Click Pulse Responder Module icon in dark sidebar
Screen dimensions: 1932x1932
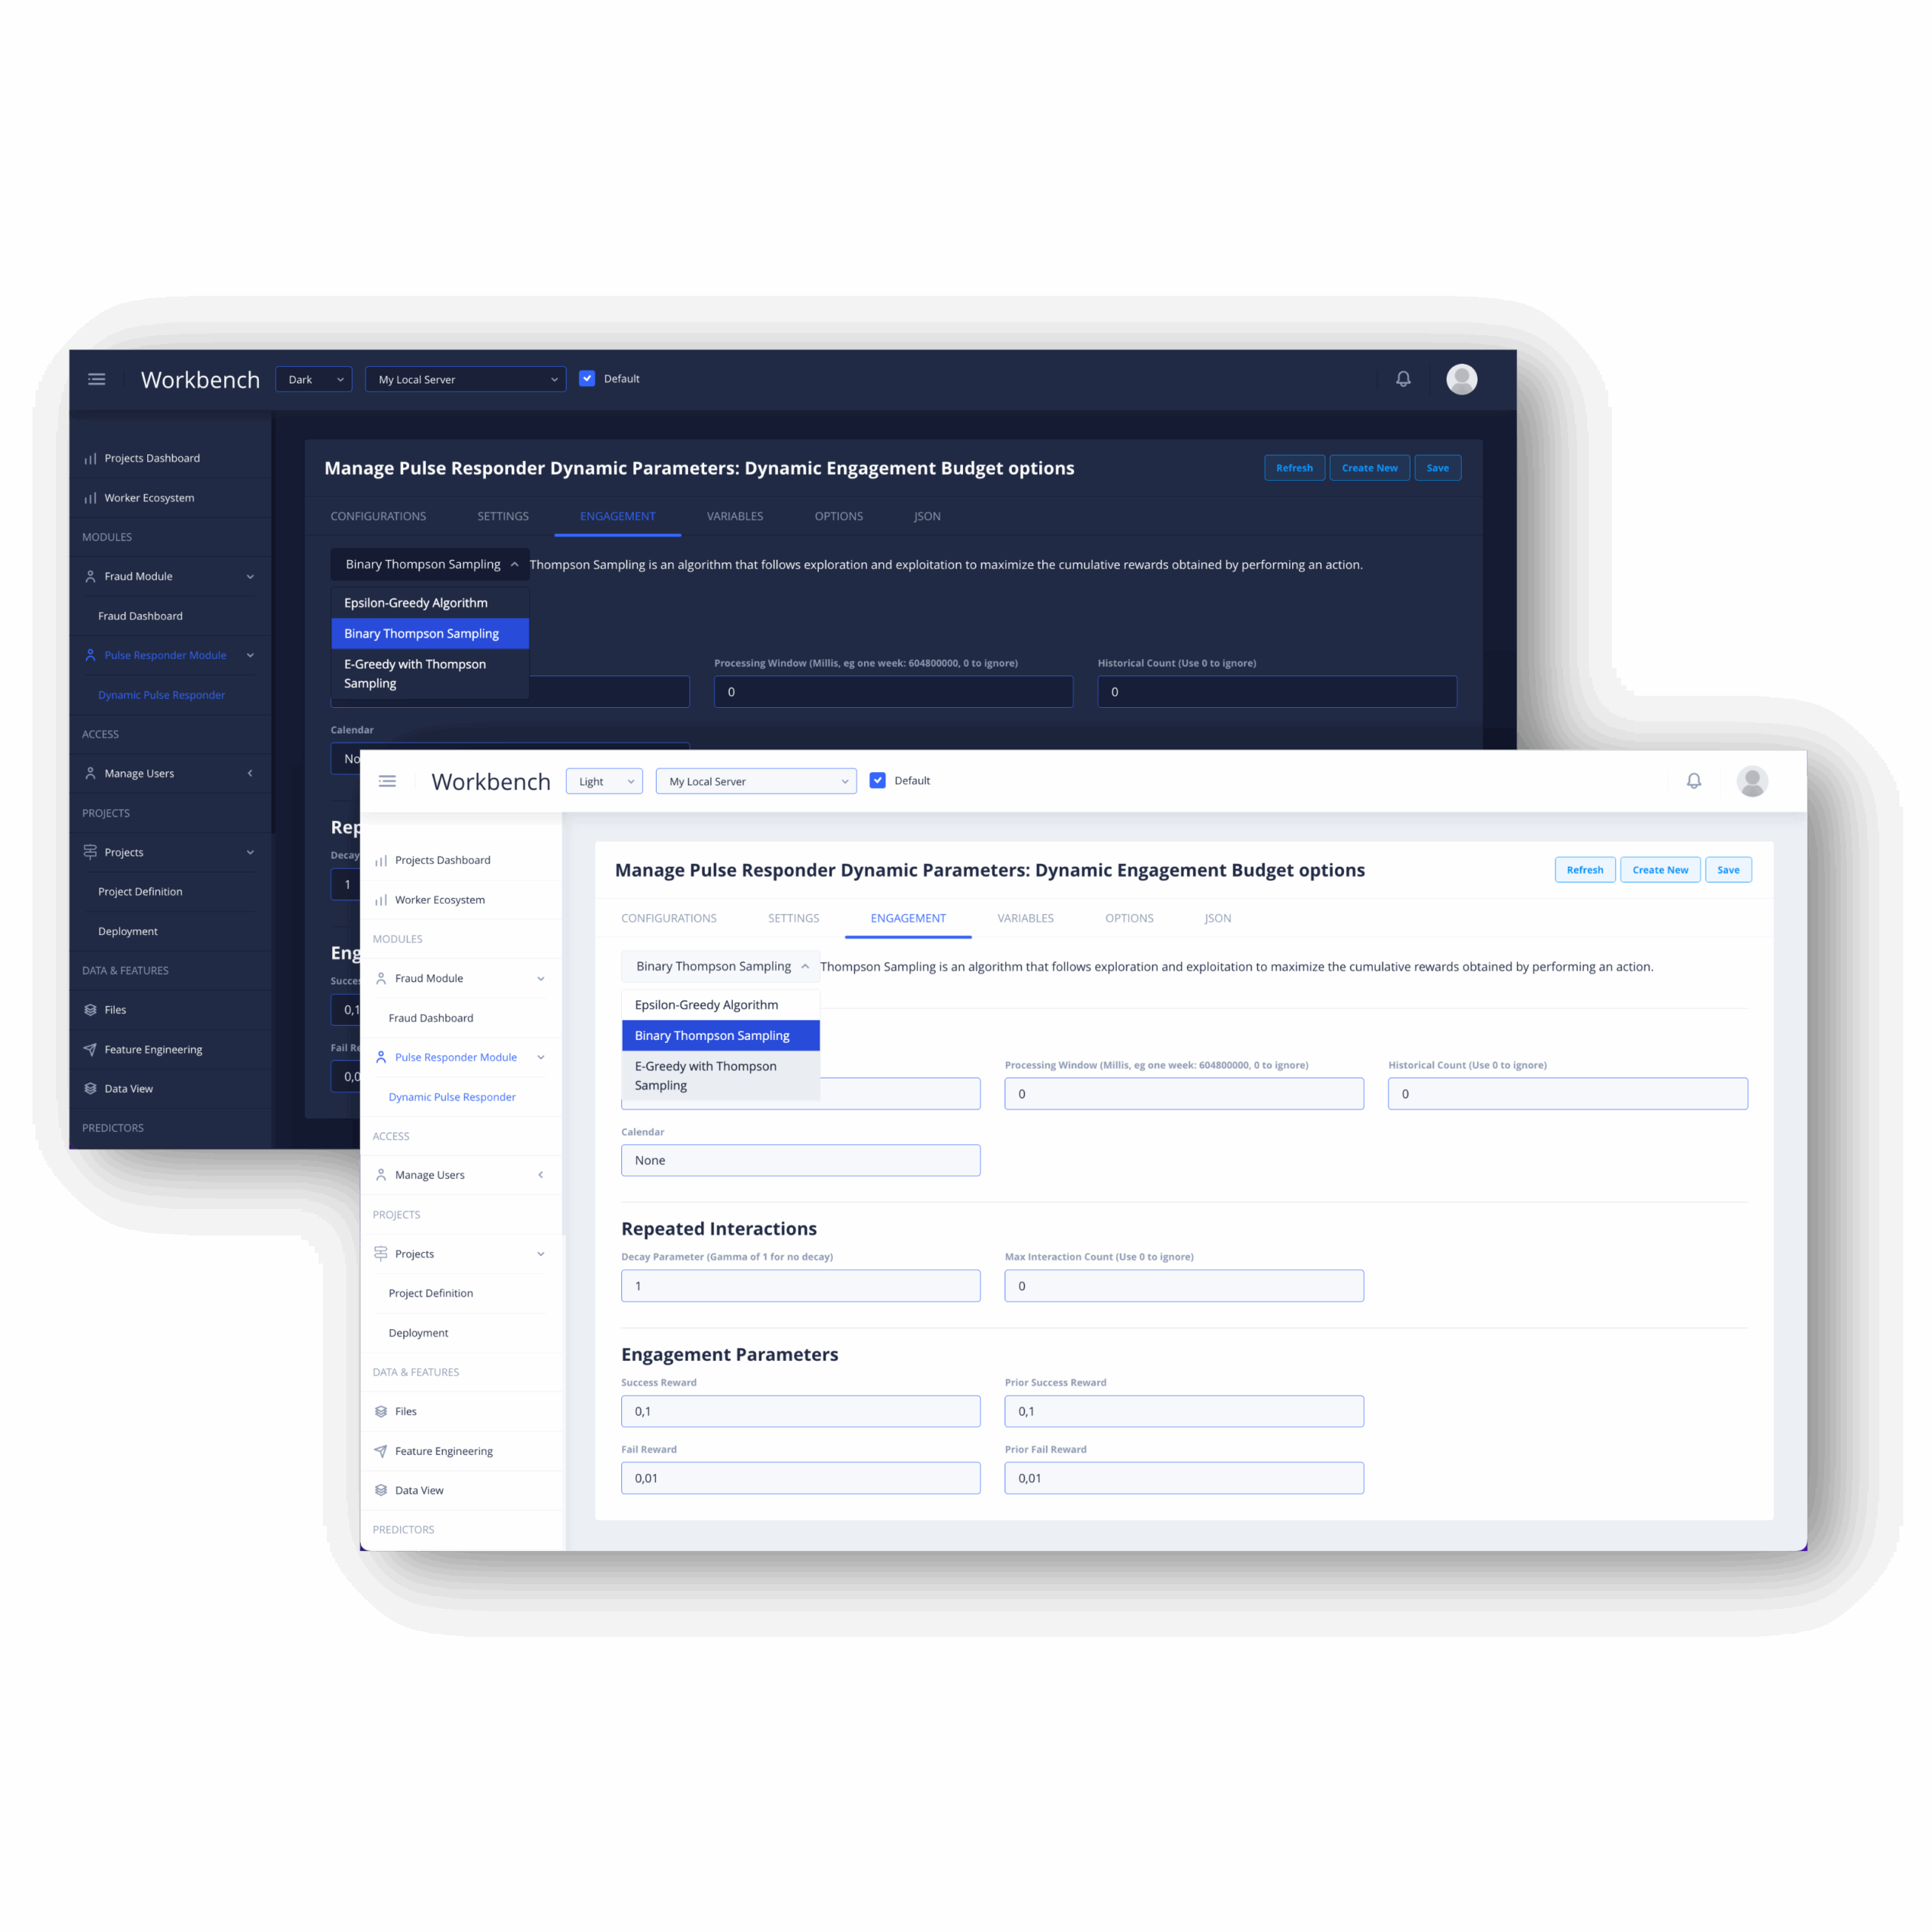pos(90,655)
